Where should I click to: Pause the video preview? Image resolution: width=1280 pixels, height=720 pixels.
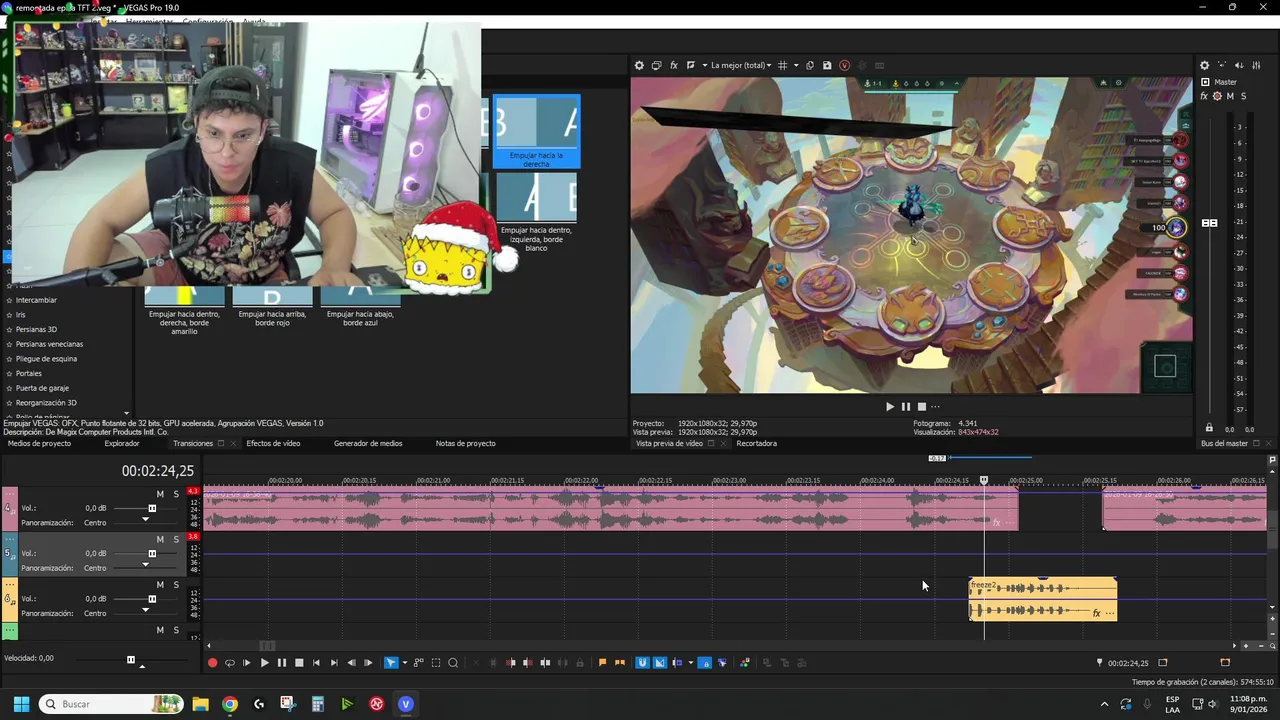[906, 406]
